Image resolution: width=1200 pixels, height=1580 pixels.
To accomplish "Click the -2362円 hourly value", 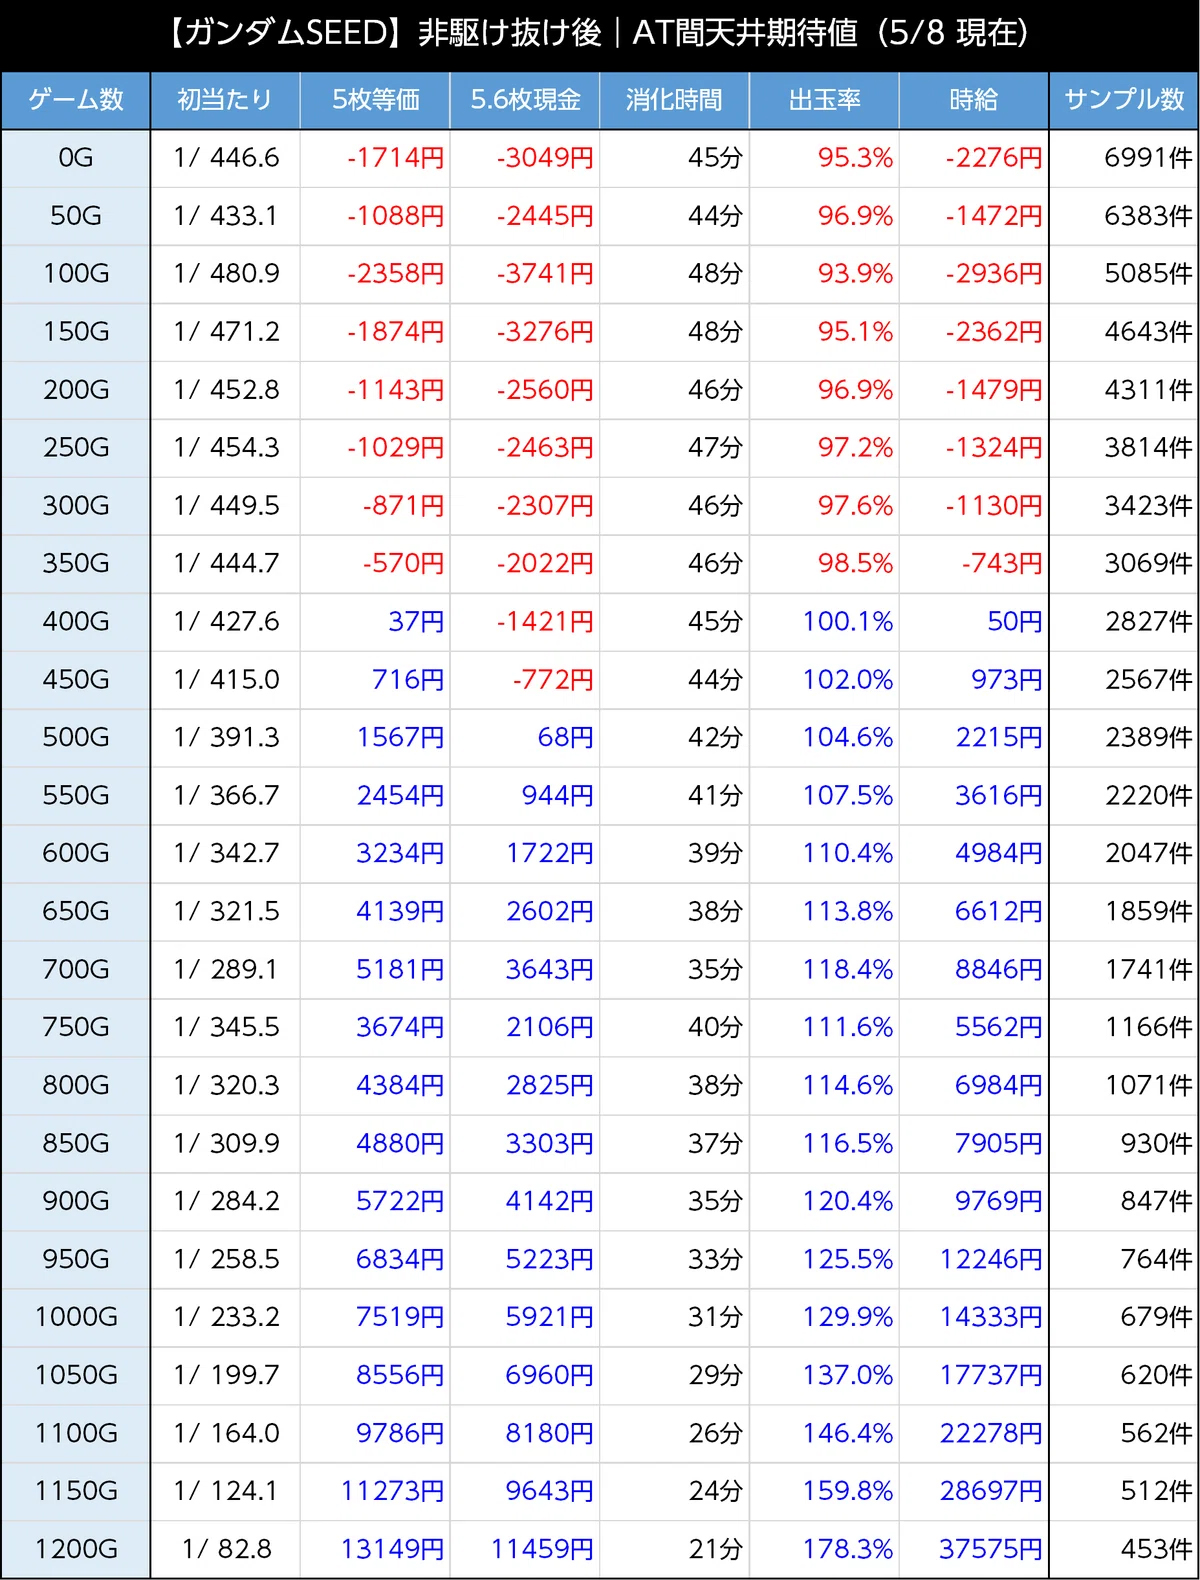I will pyautogui.click(x=994, y=332).
